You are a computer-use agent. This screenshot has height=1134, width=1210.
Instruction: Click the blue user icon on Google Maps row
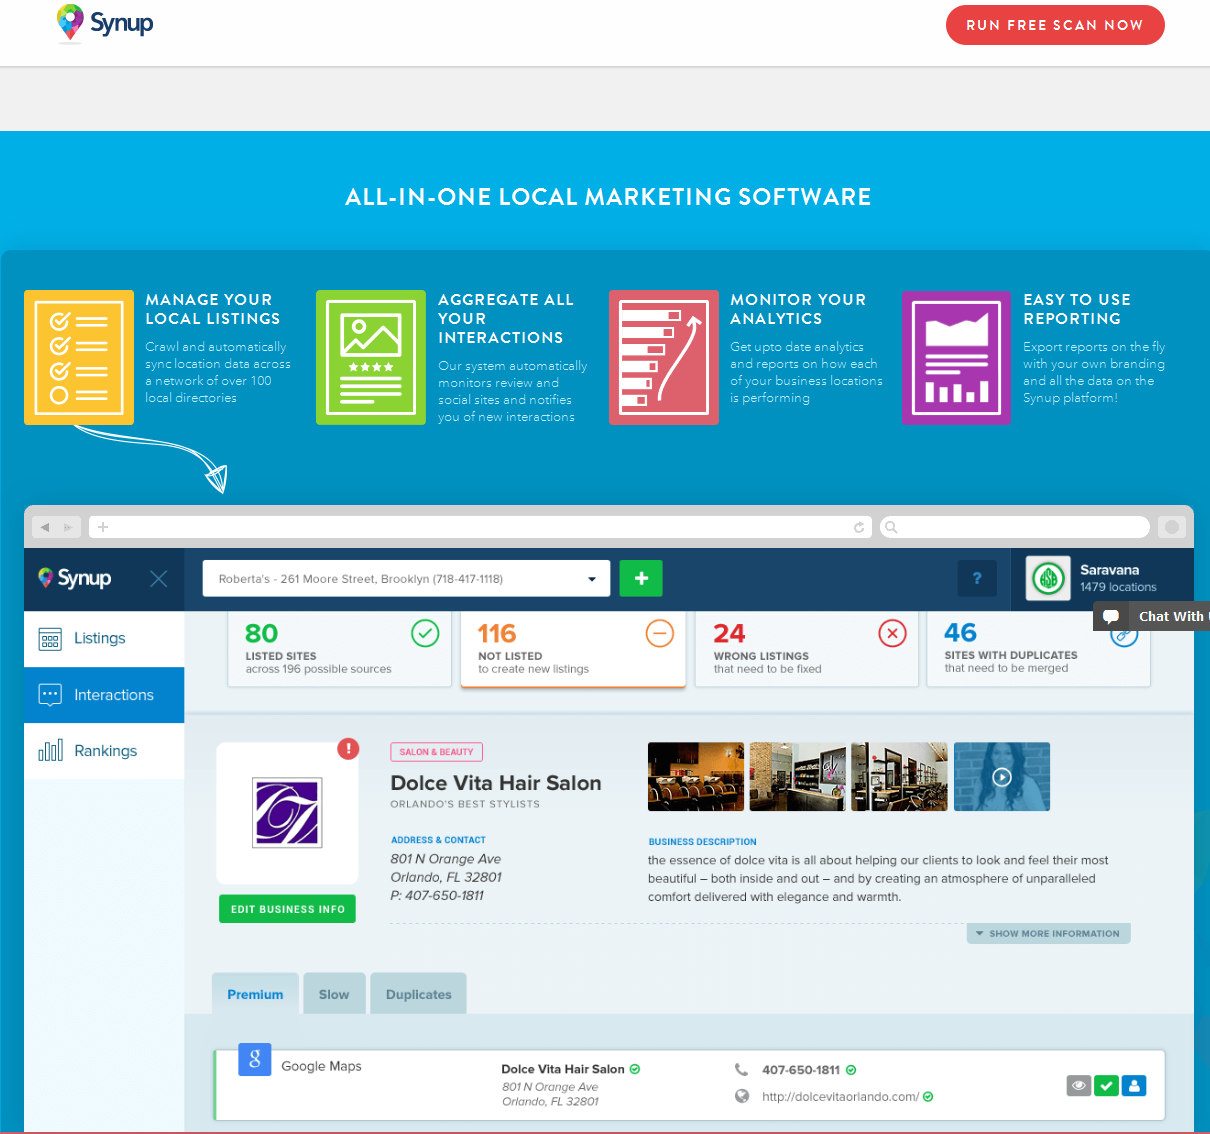(1134, 1085)
